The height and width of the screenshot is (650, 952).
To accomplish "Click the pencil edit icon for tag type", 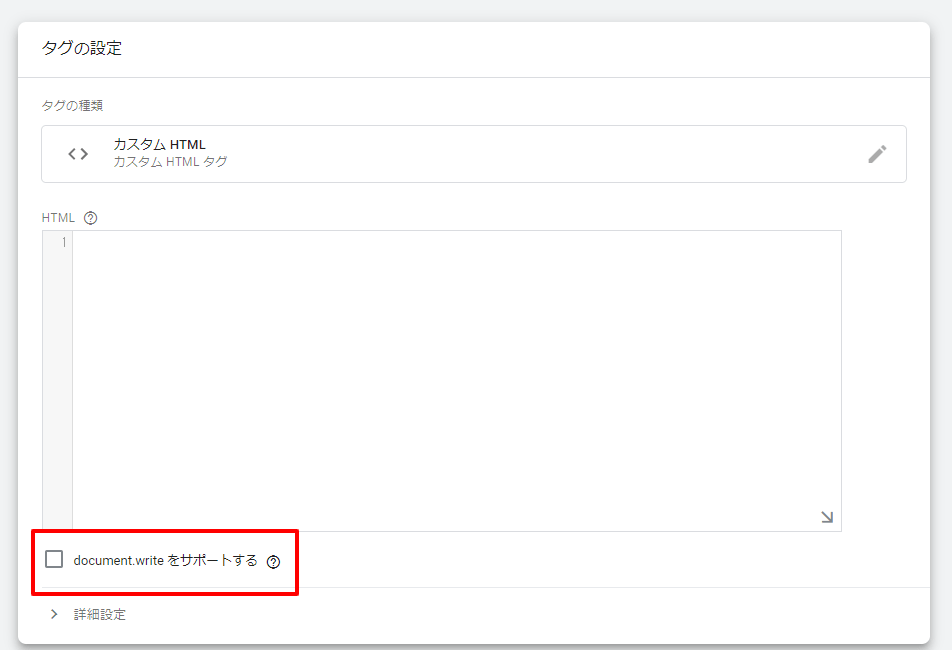I will (877, 154).
